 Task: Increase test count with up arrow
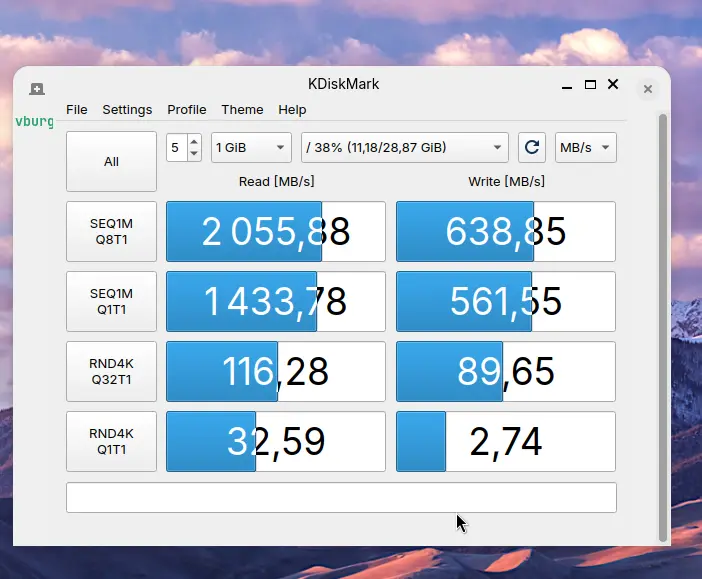click(194, 141)
